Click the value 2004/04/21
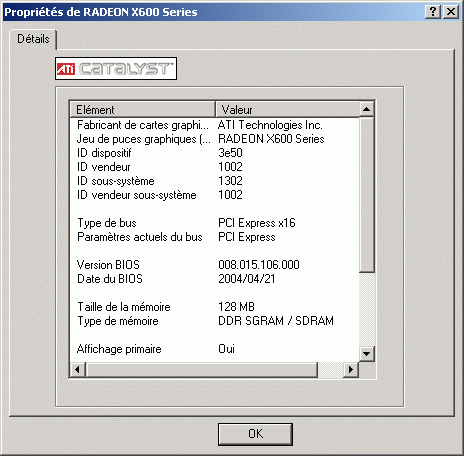Screen dimensions: 464x456 coord(247,279)
